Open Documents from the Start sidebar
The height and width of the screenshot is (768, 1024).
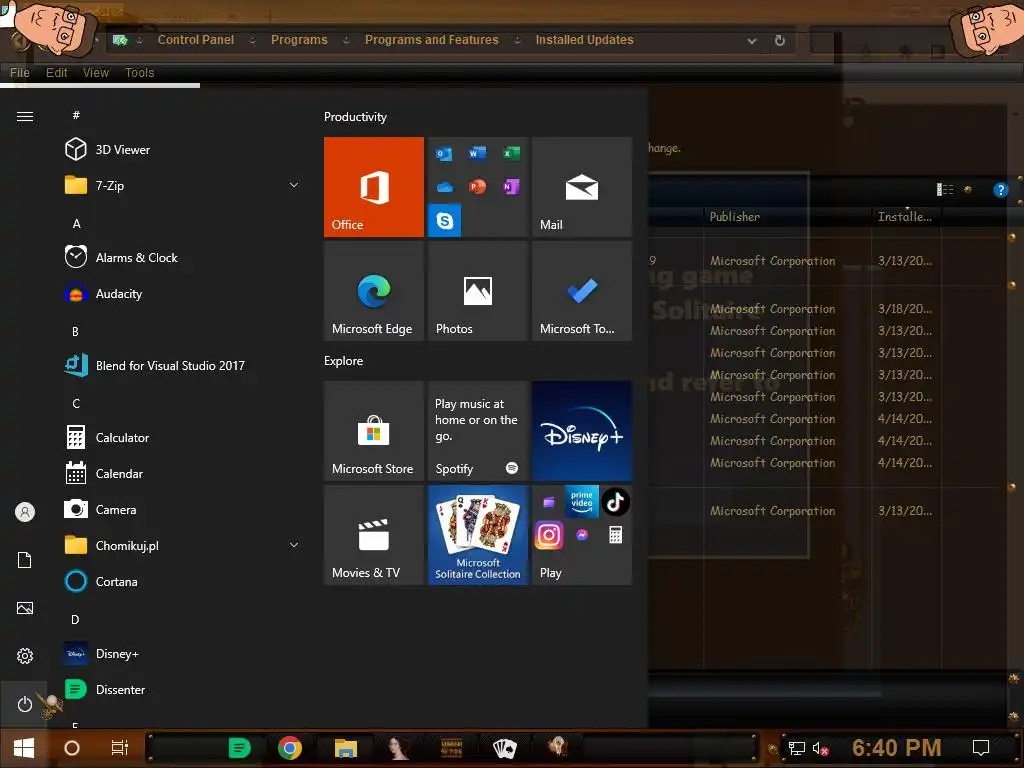tap(25, 560)
